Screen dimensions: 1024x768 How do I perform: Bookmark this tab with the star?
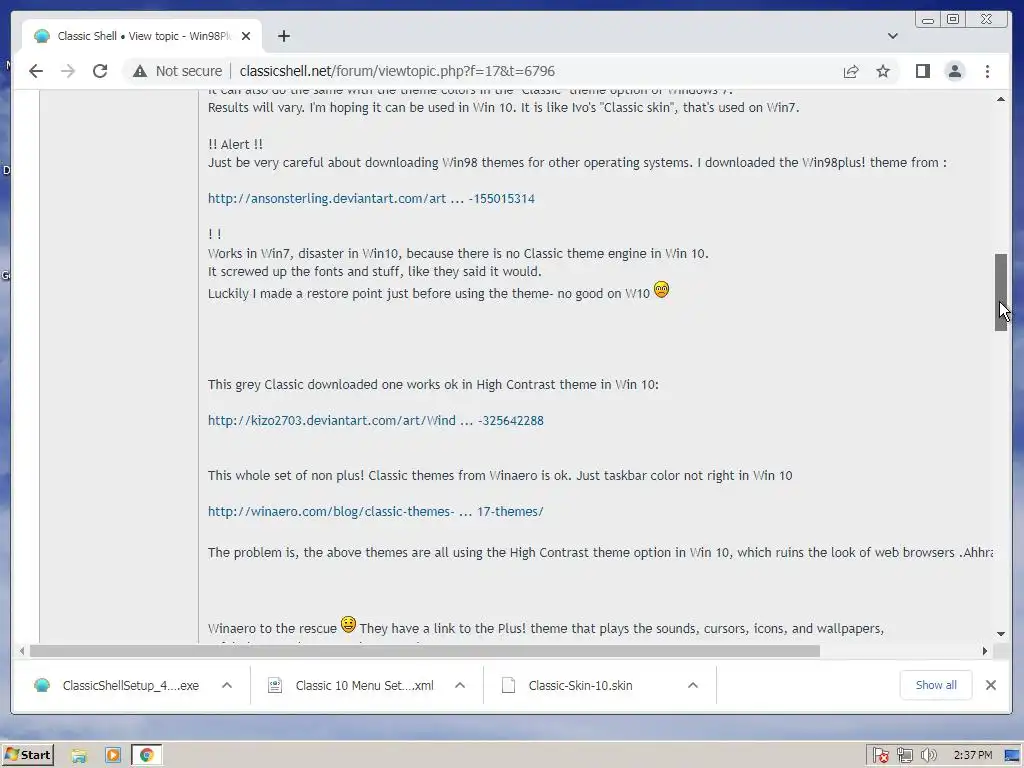[x=883, y=71]
